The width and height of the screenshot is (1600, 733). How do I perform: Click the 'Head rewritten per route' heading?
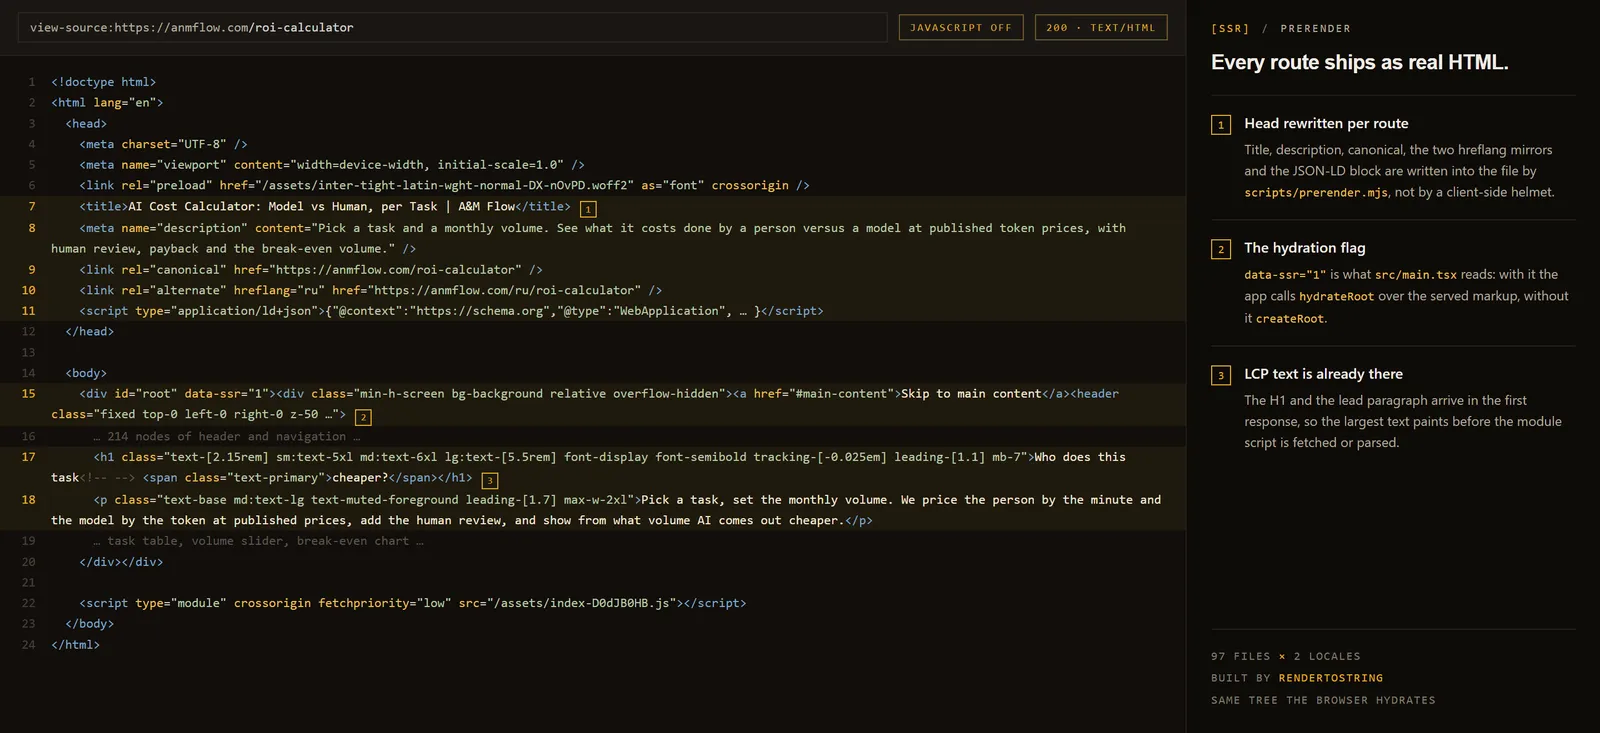(1326, 123)
